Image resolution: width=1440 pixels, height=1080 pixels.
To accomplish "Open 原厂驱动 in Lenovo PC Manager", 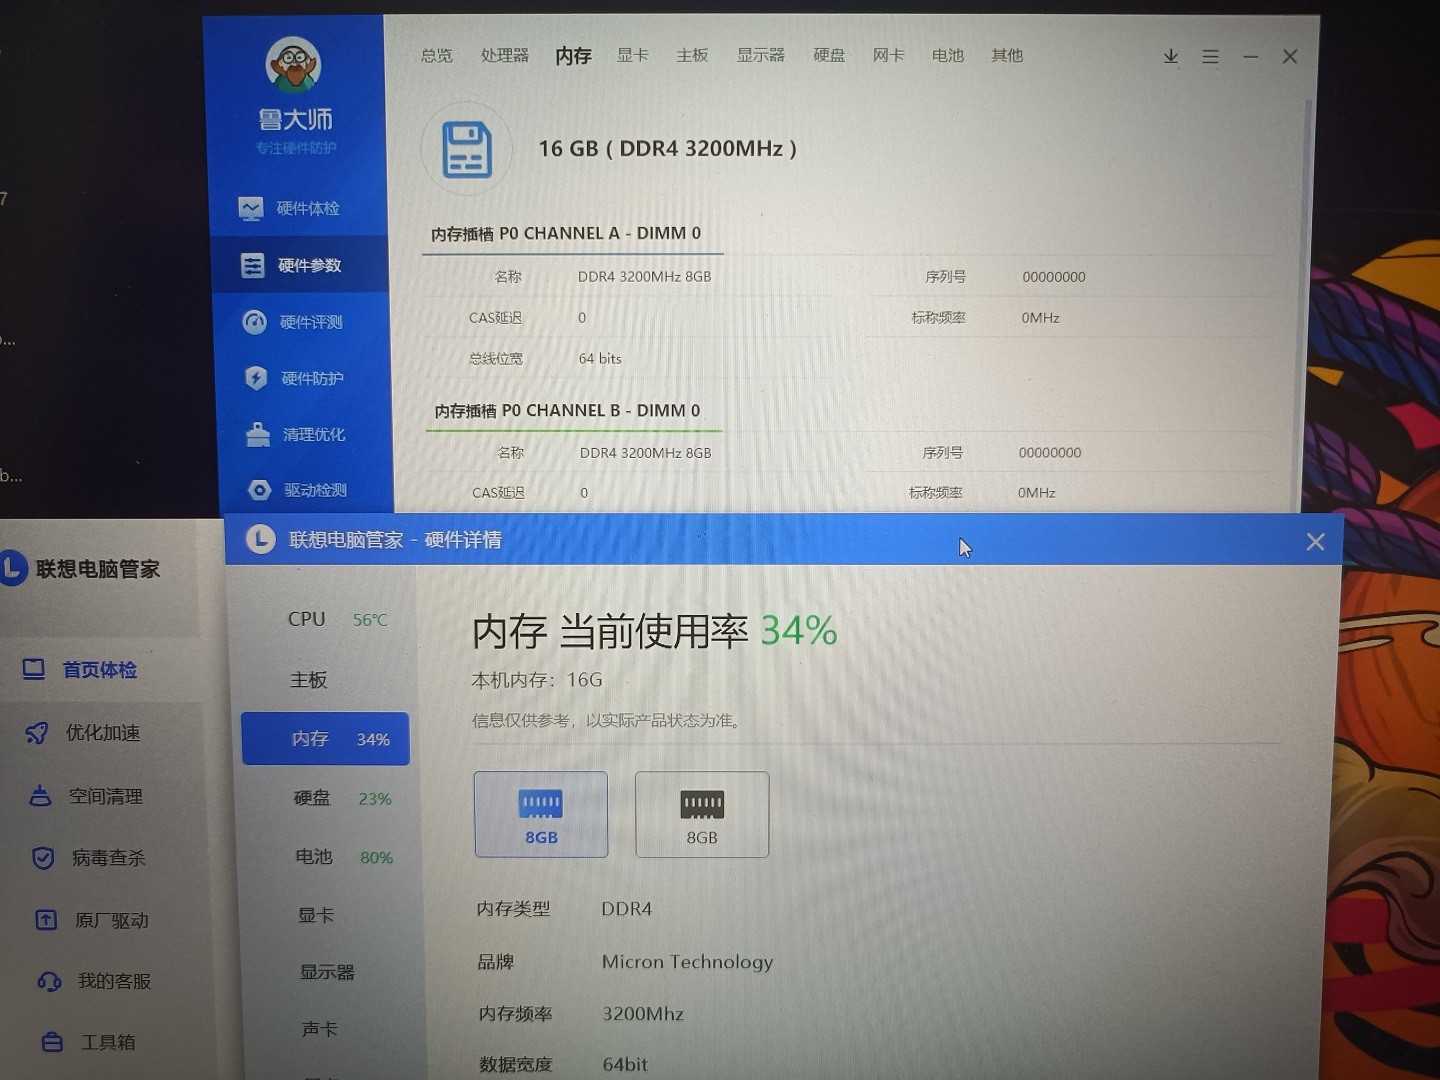I will point(91,920).
